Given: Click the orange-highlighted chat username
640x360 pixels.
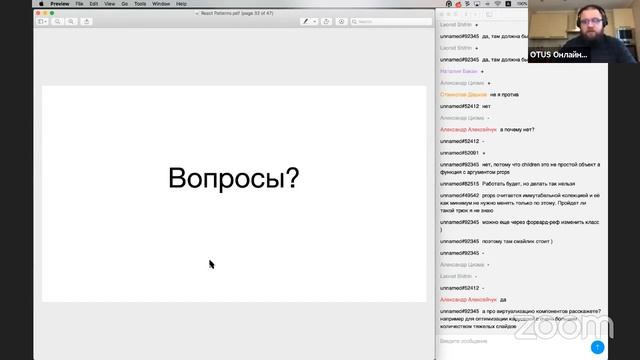Looking at the screenshot, I should click(x=463, y=95).
